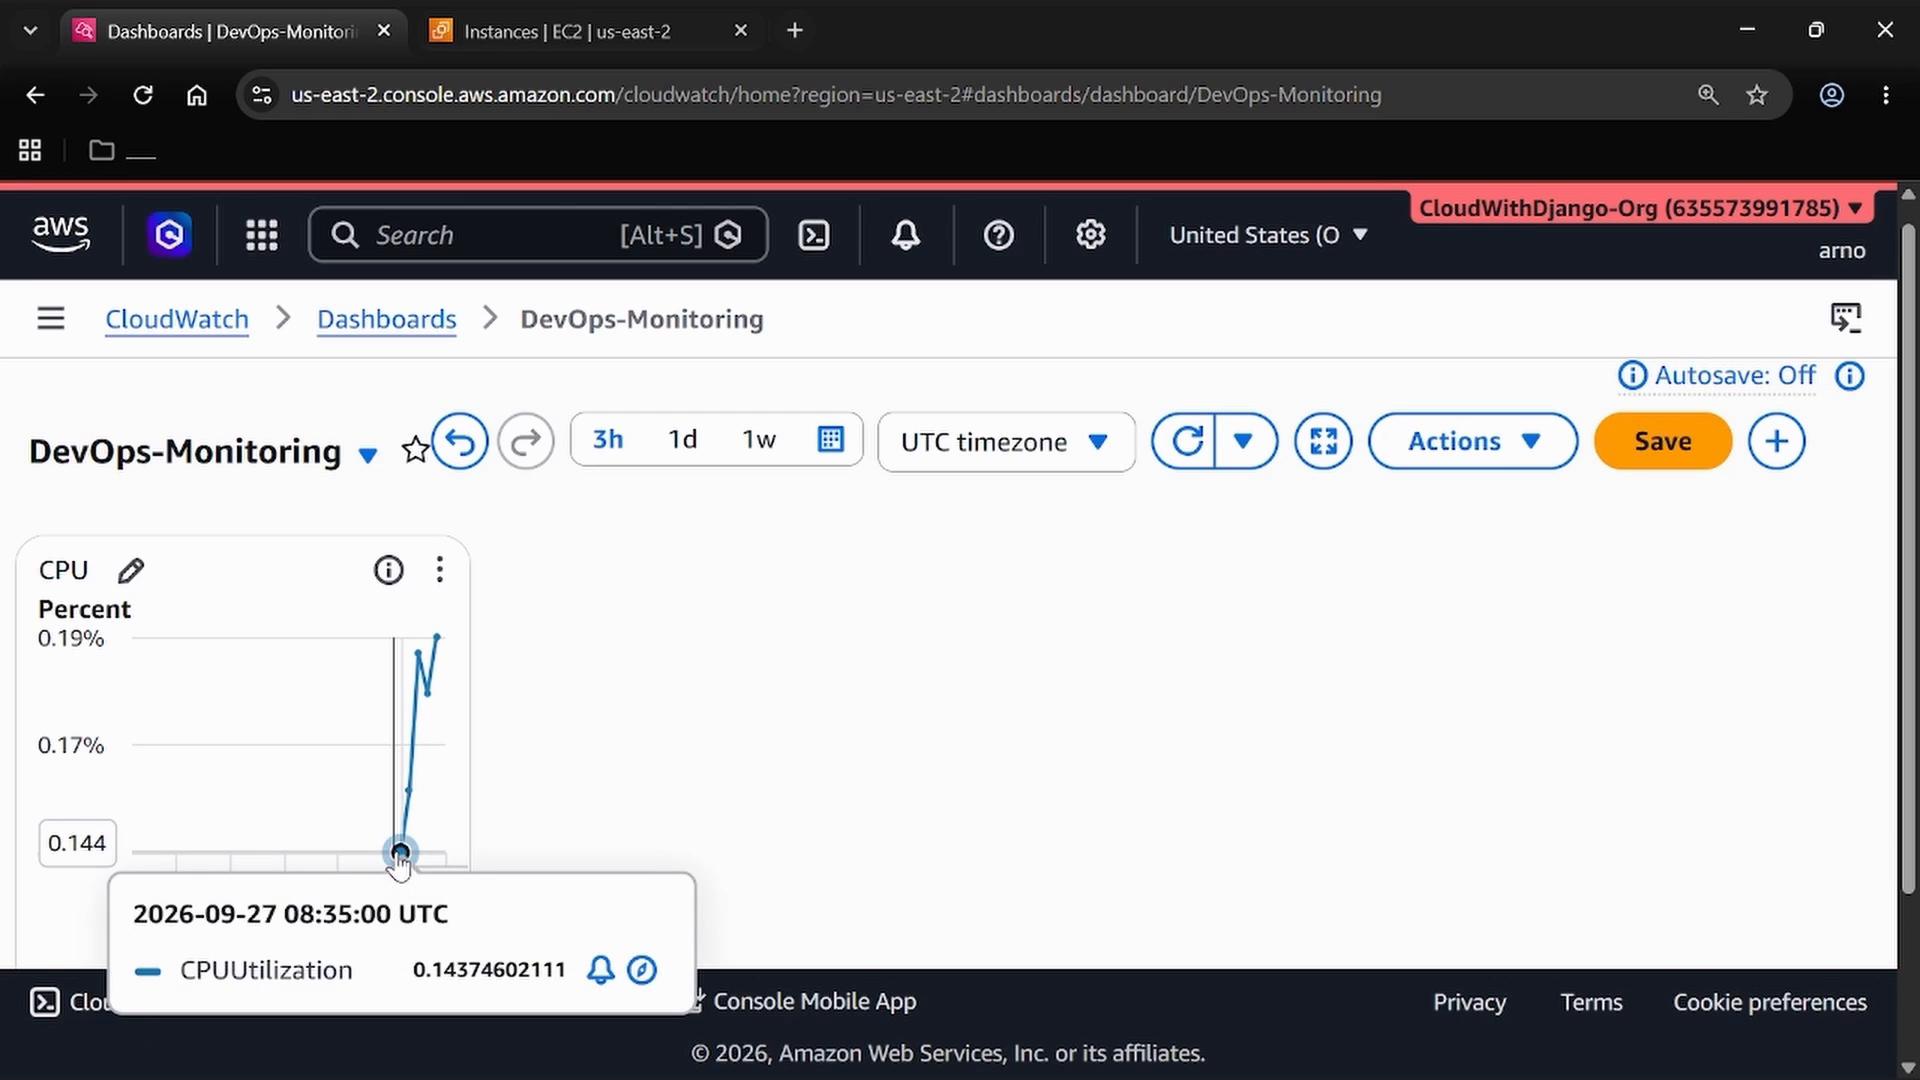Click the page vertical scrollbar thumb

pyautogui.click(x=1908, y=560)
